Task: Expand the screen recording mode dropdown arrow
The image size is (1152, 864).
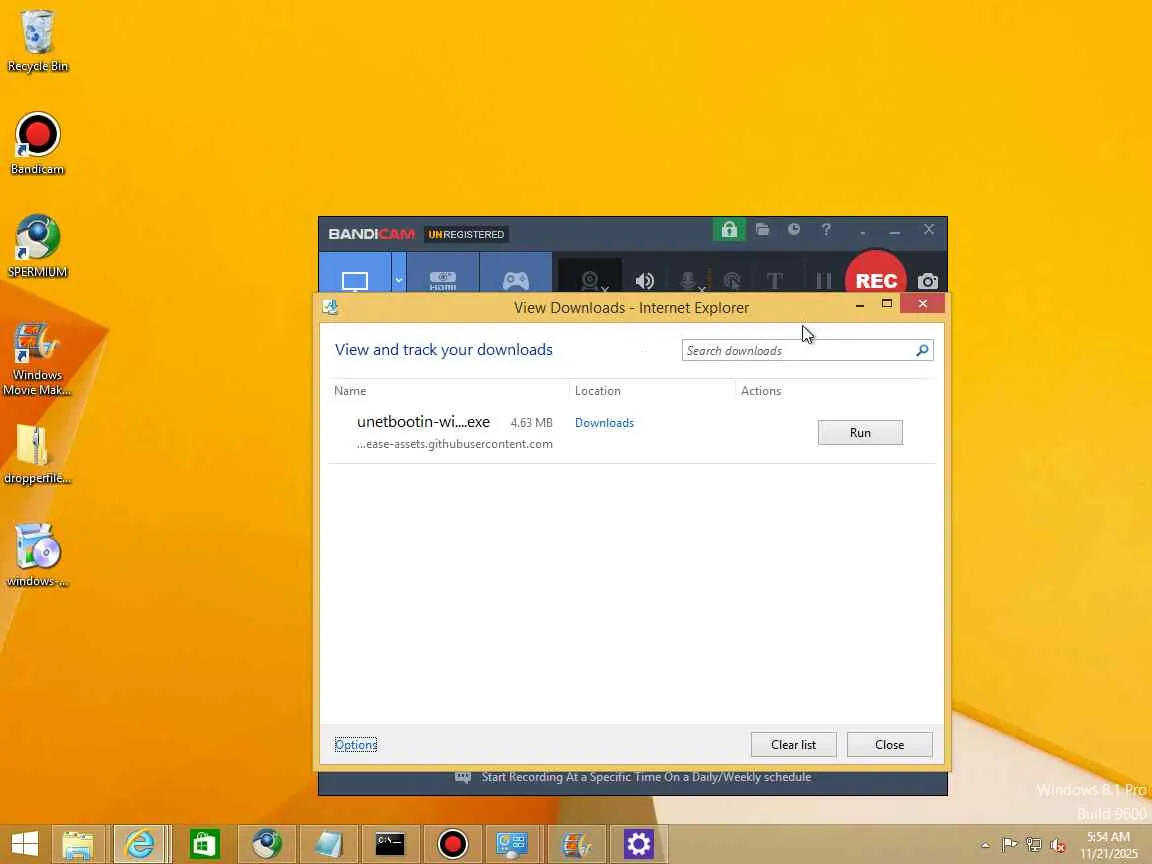Action: [x=398, y=279]
